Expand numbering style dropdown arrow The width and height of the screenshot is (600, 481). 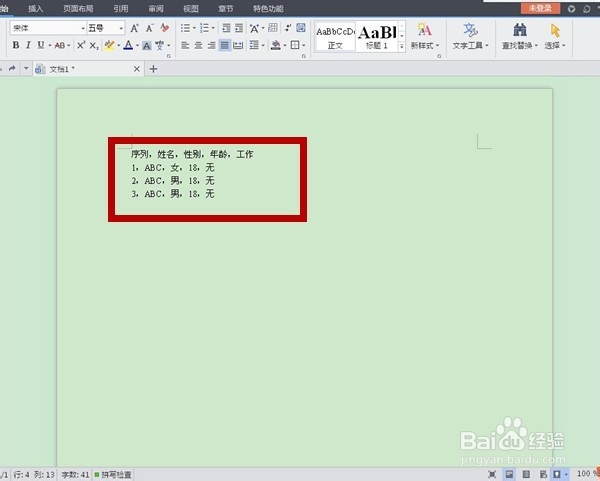(x=213, y=28)
